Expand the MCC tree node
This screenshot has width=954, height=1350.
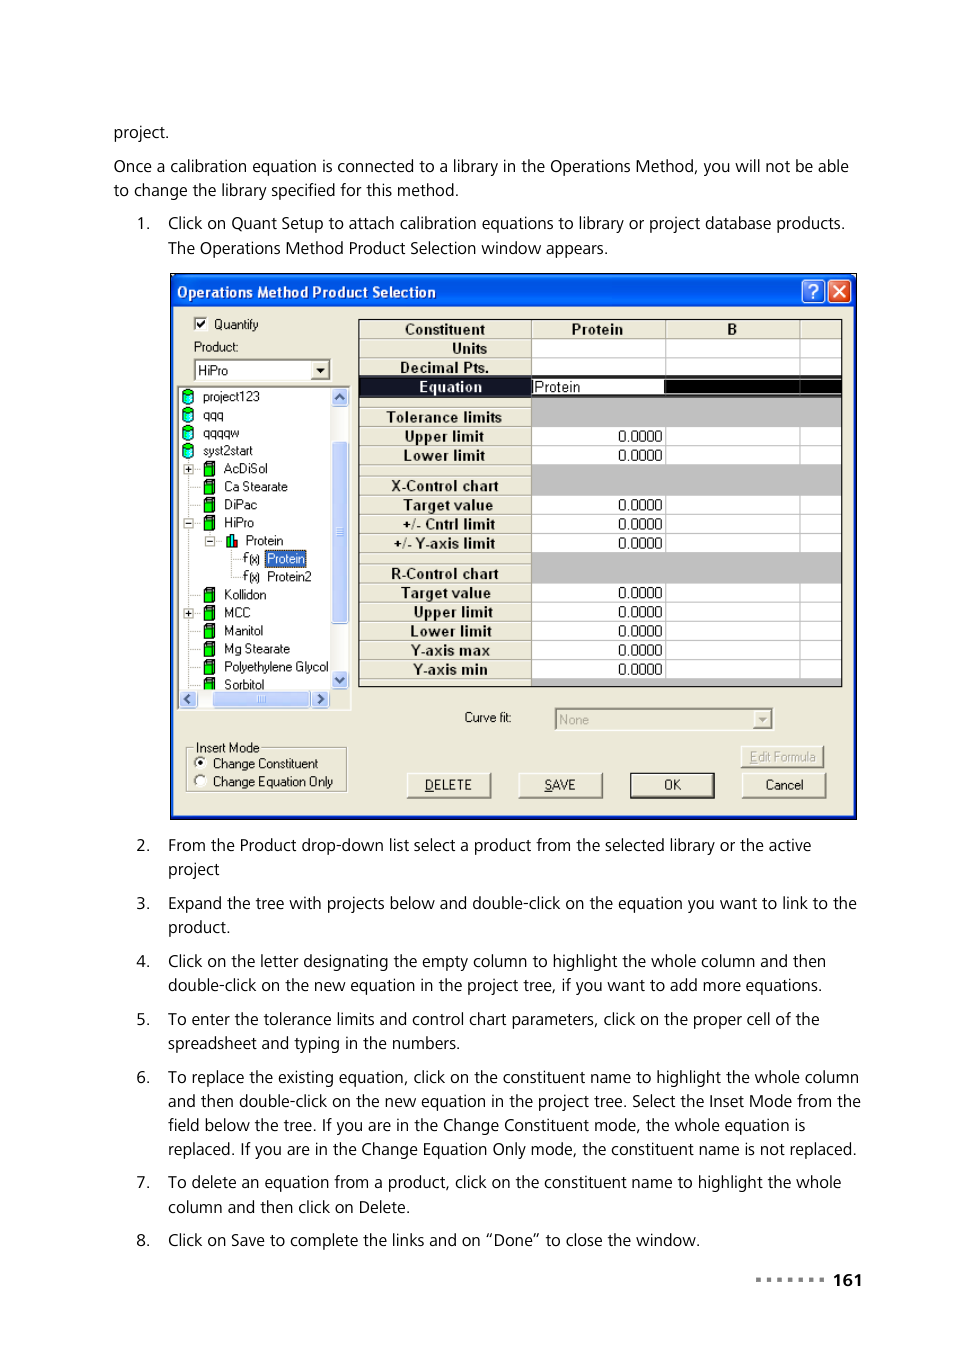click(x=188, y=613)
